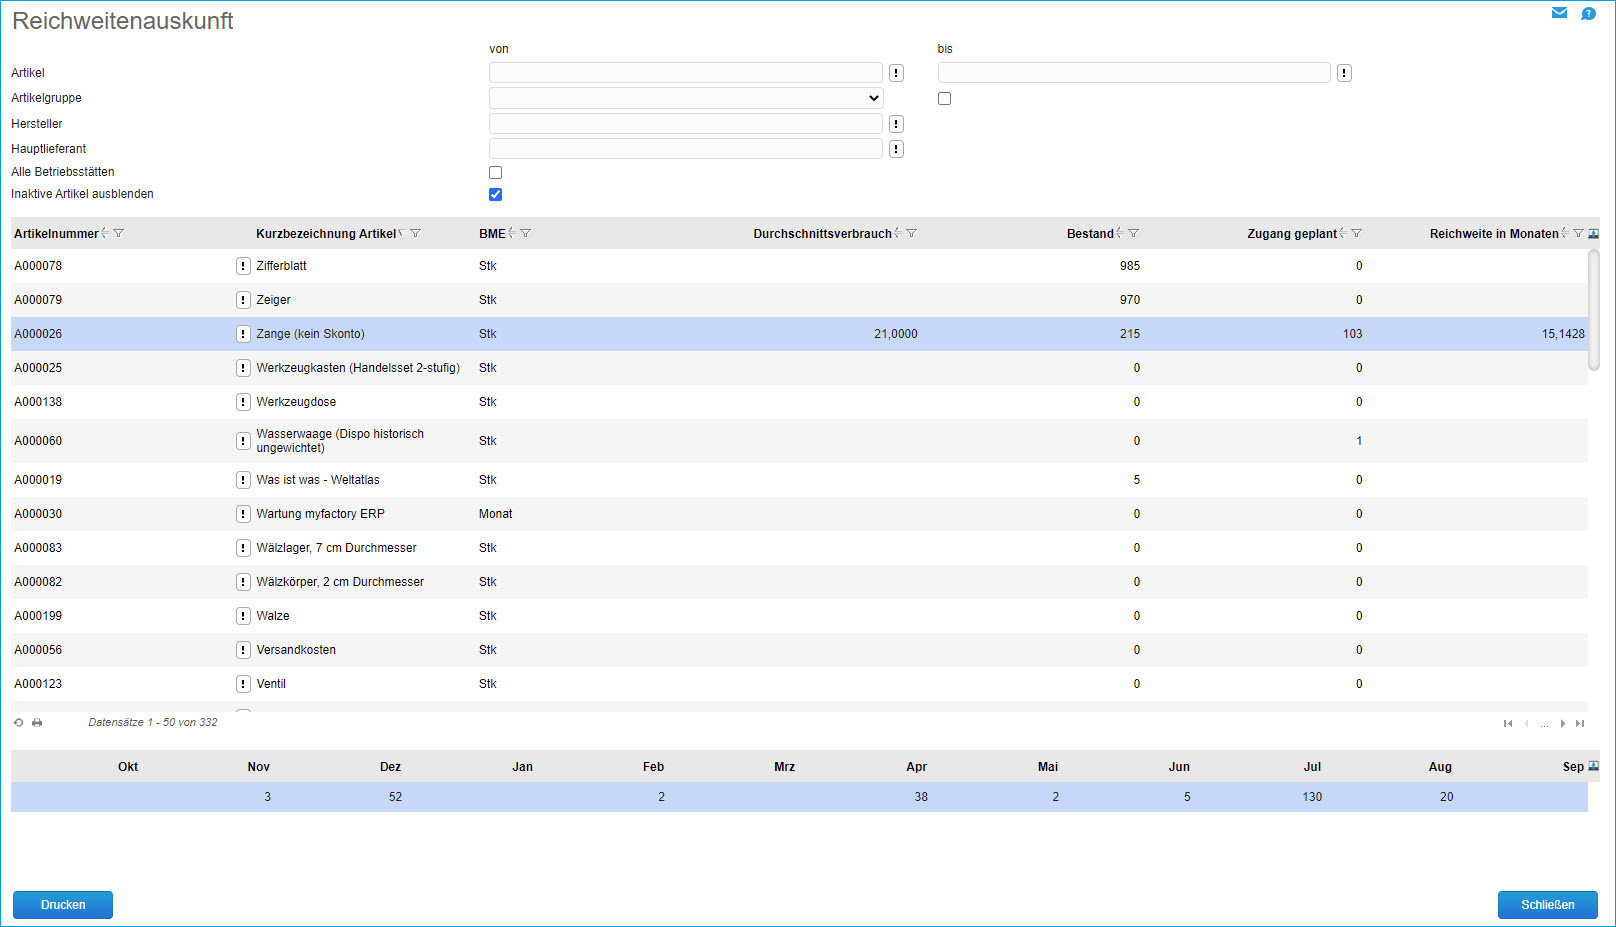Click the small printer icon below the table
The width and height of the screenshot is (1616, 927).
(x=37, y=723)
